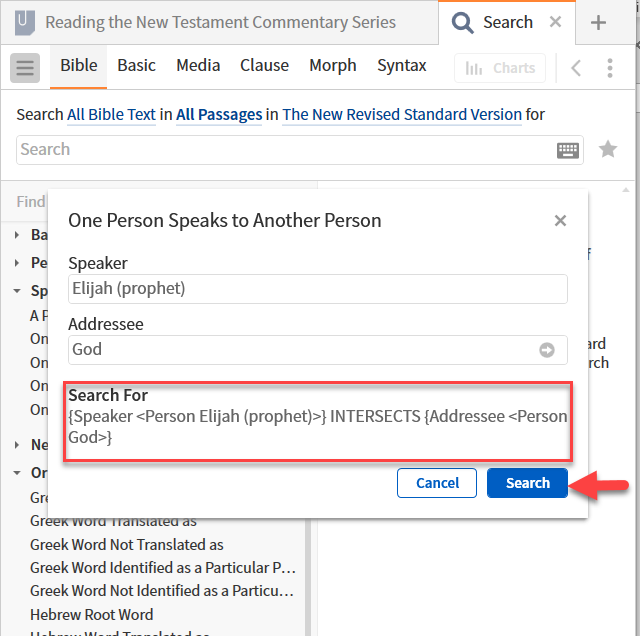Open the Reading the New Testament Commentary tab
Screen dimensions: 640x636
coord(220,22)
